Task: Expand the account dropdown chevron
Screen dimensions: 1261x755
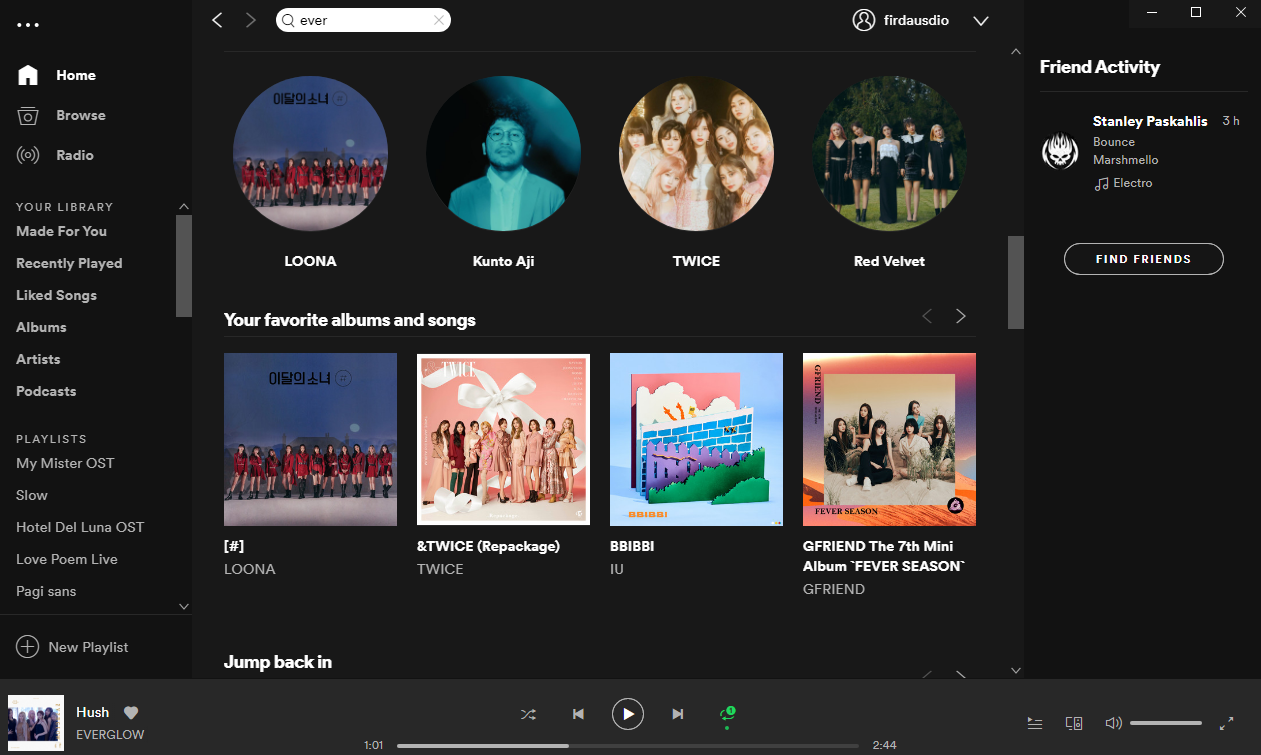Action: (981, 20)
